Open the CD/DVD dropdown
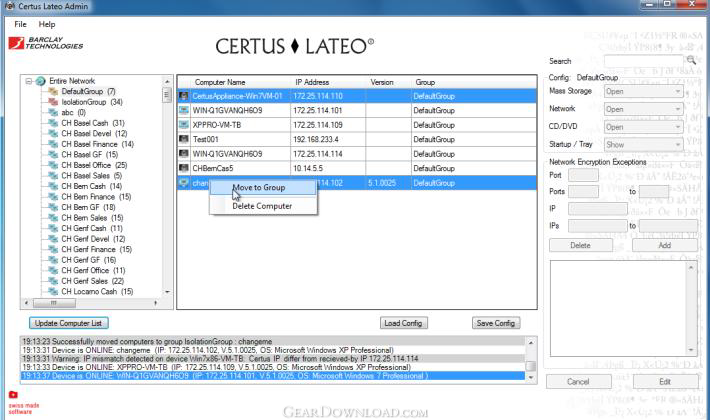Image resolution: width=710 pixels, height=420 pixels. pyautogui.click(x=643, y=127)
